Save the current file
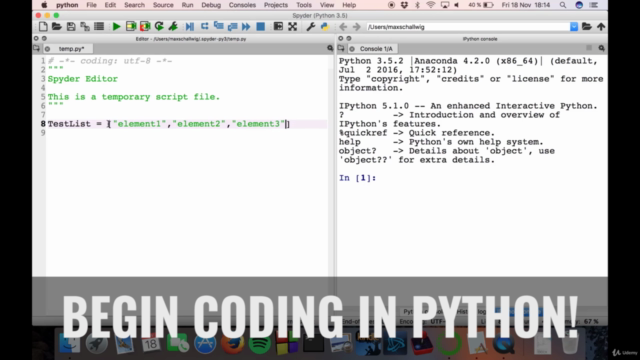Screen dimensions: 640x360 point(71,27)
